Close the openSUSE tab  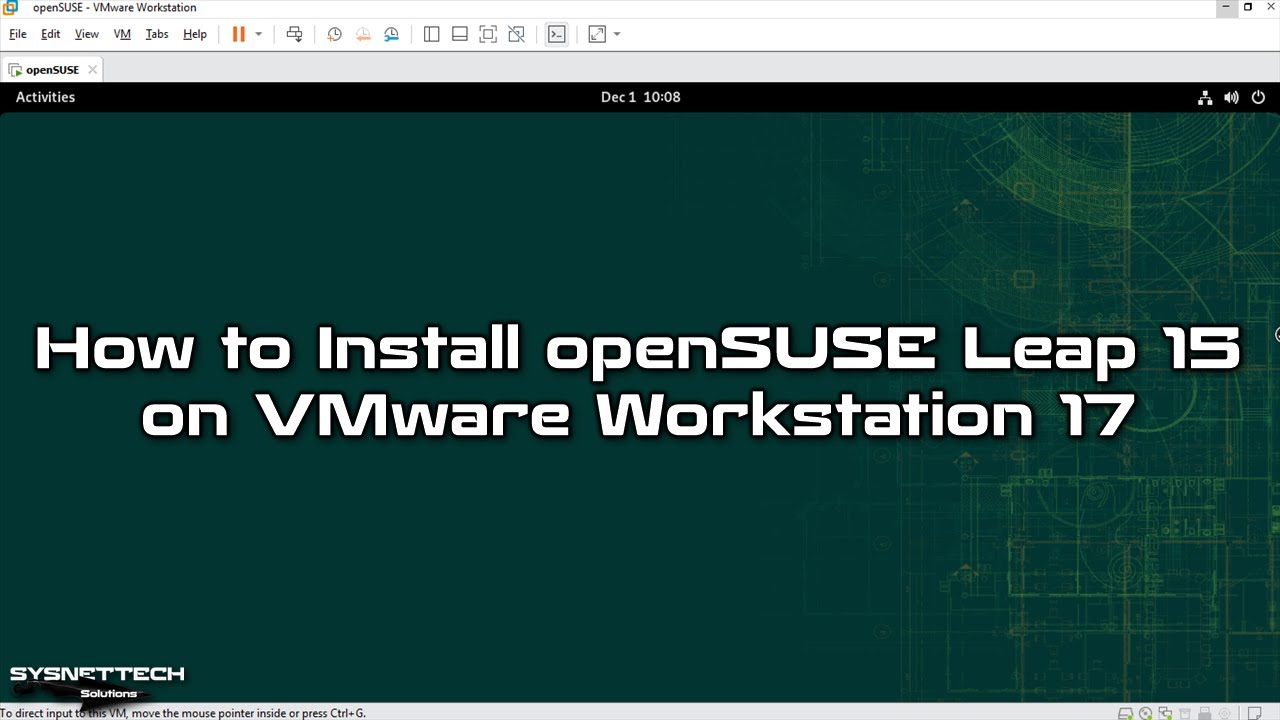92,70
